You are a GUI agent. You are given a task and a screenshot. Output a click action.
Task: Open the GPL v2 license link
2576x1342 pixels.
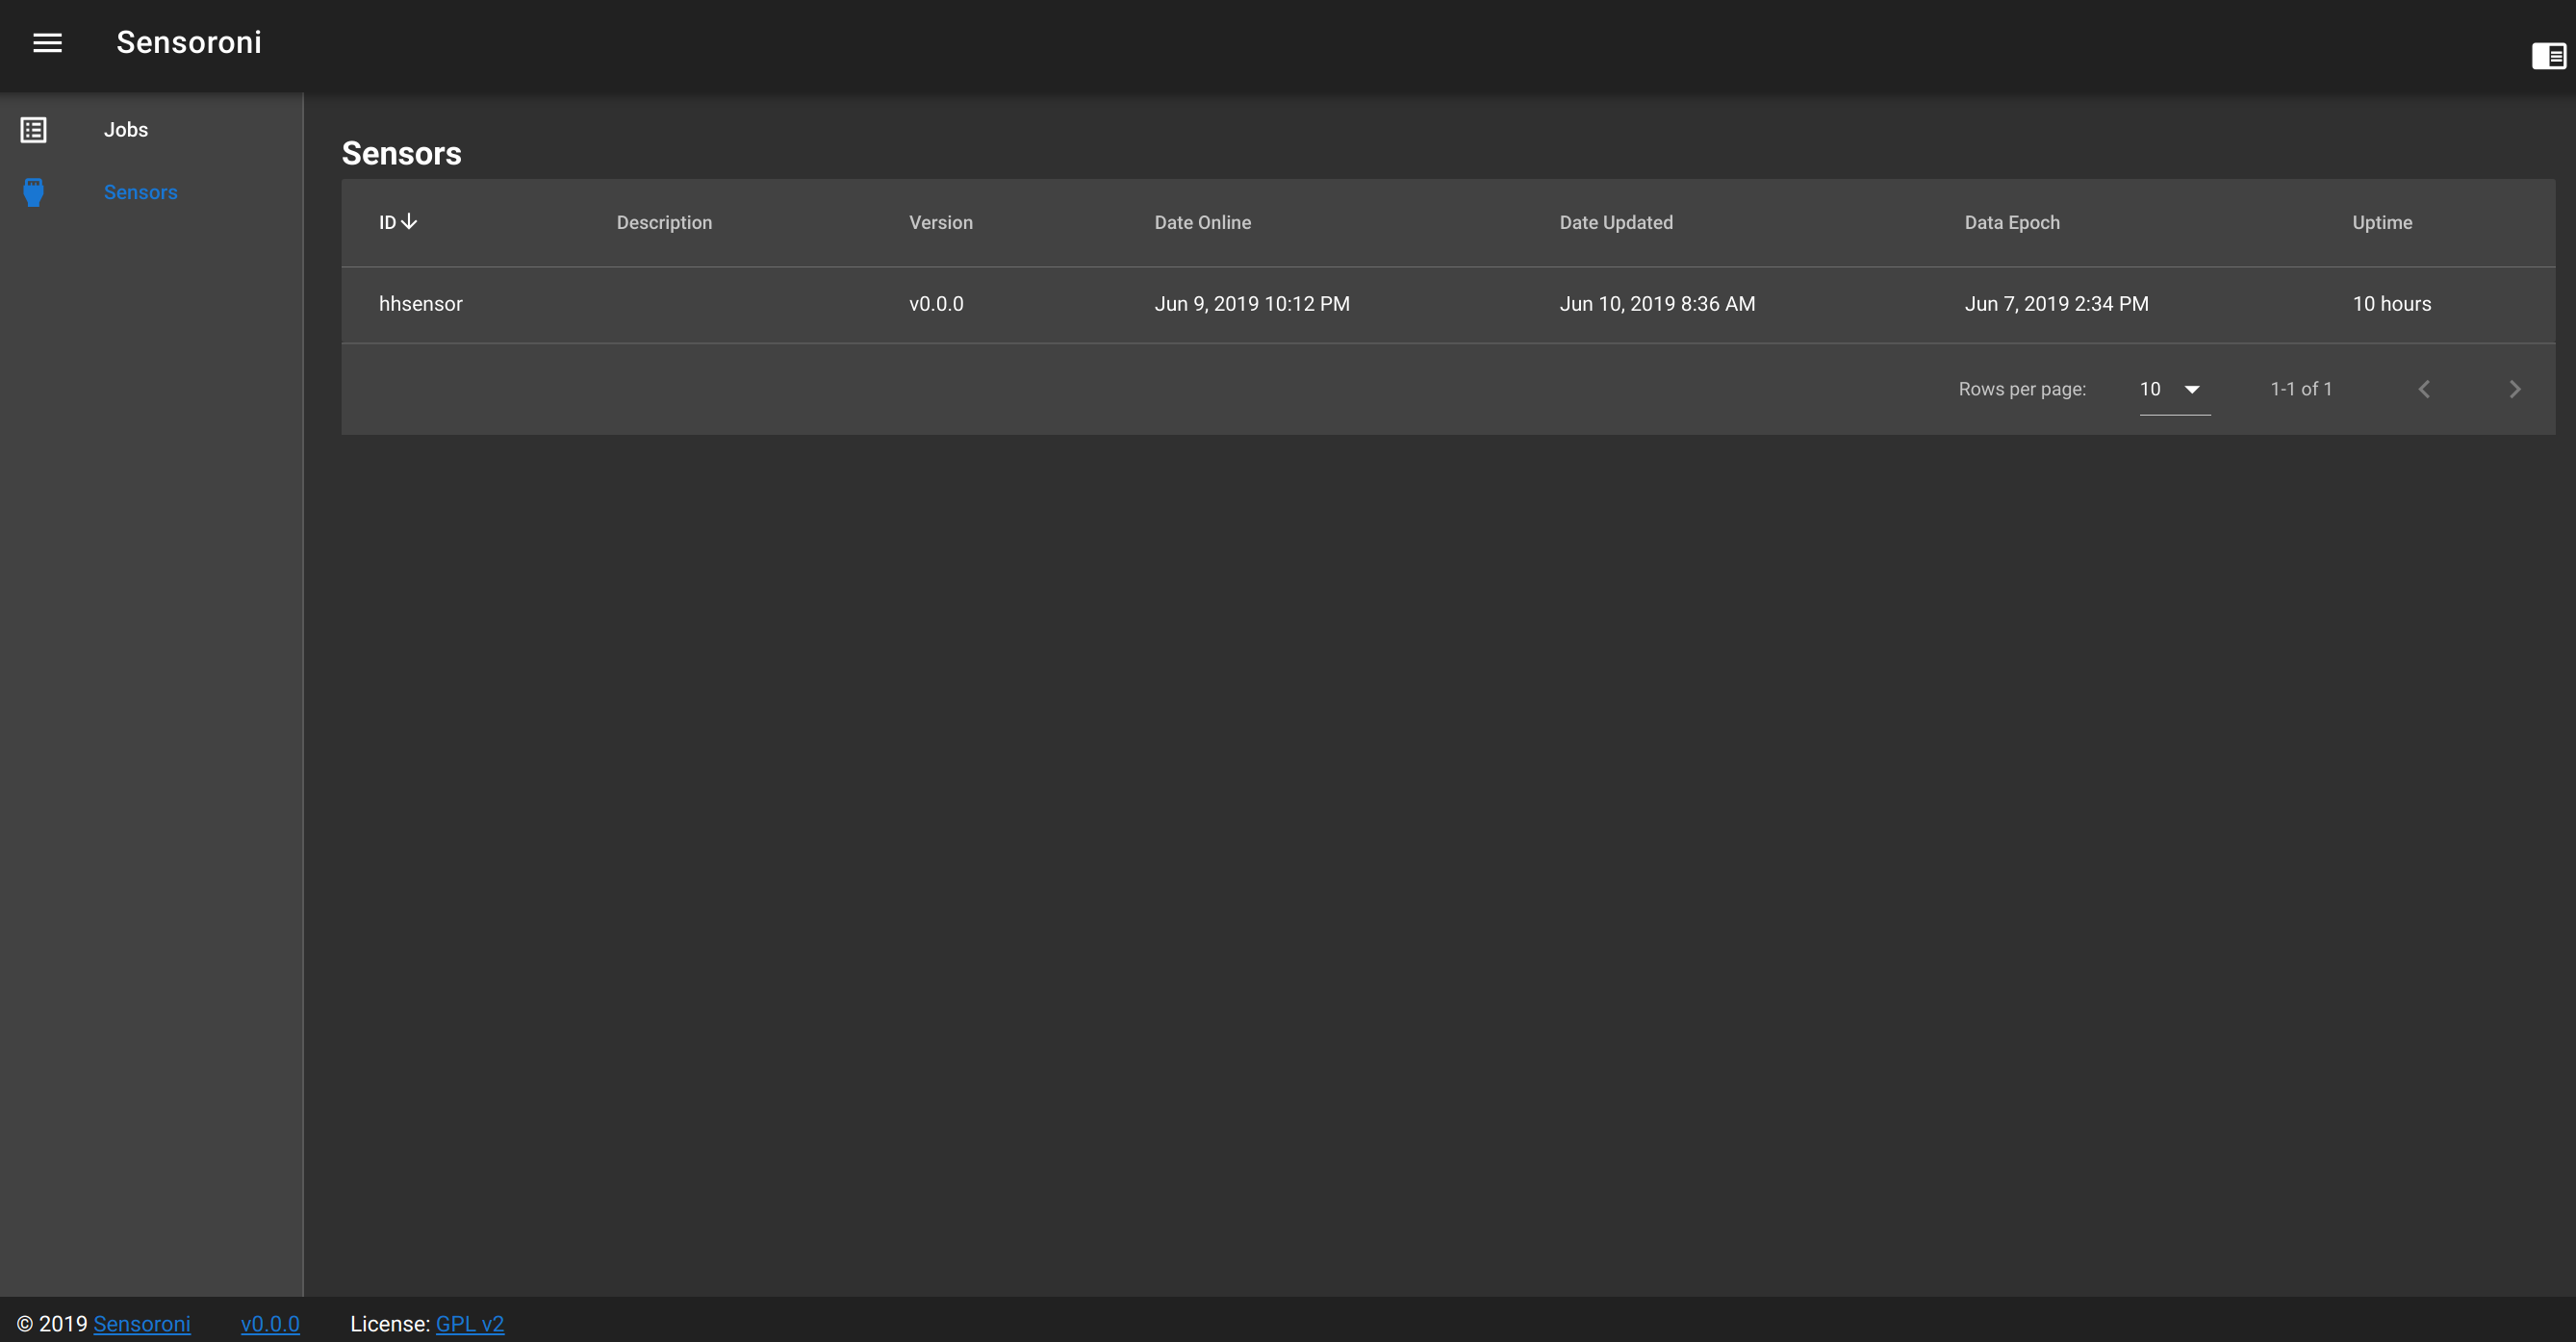(470, 1324)
